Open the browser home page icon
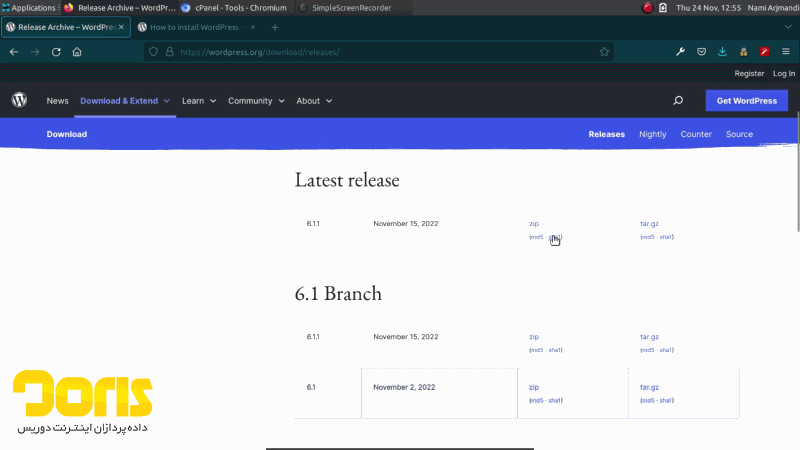Image resolution: width=800 pixels, height=450 pixels. [77, 52]
